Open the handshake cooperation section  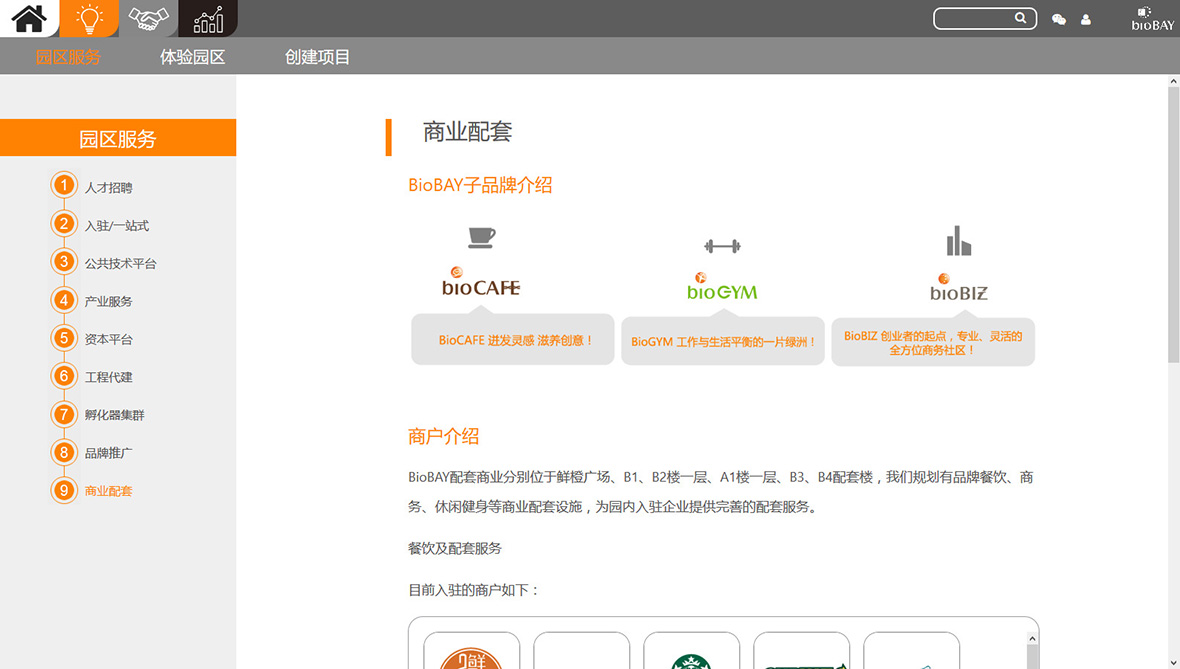[x=148, y=18]
